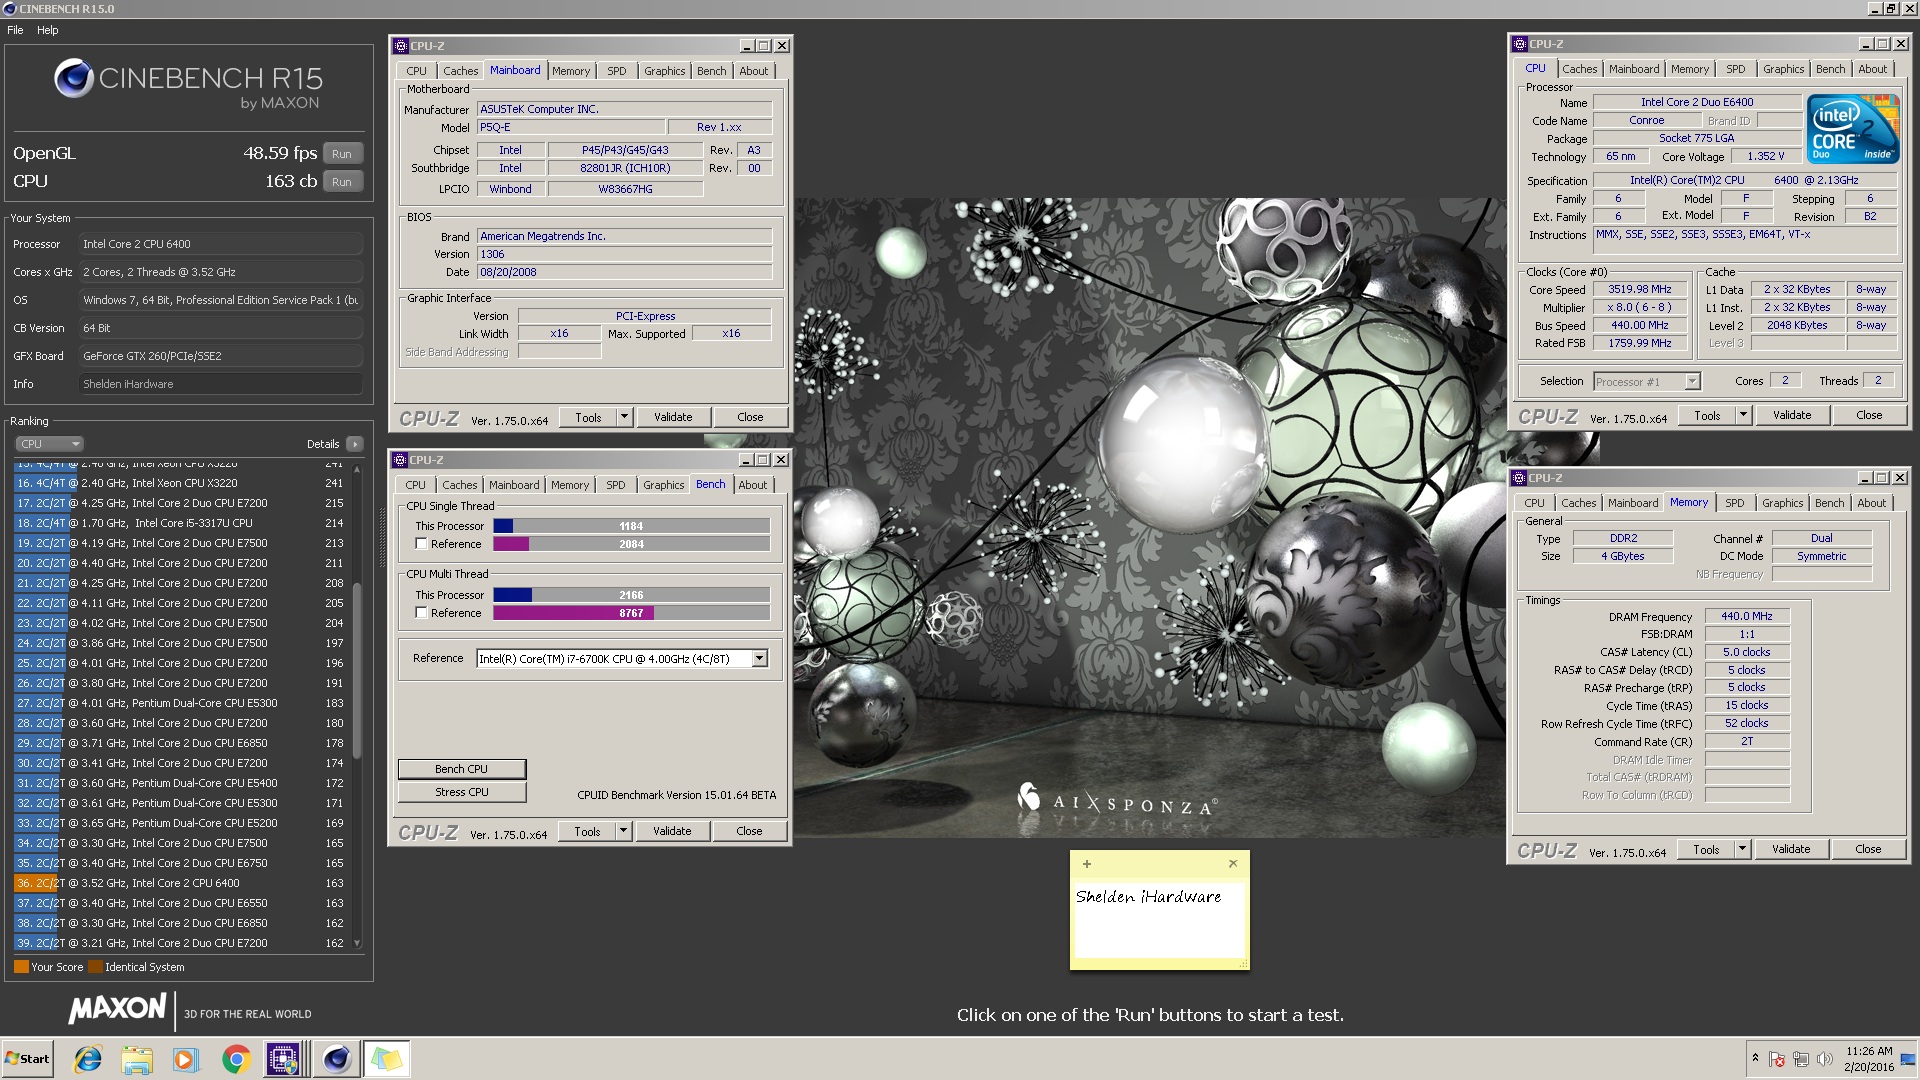The width and height of the screenshot is (1920, 1080).
Task: Show hidden system tray icons
Action: click(x=1755, y=1058)
